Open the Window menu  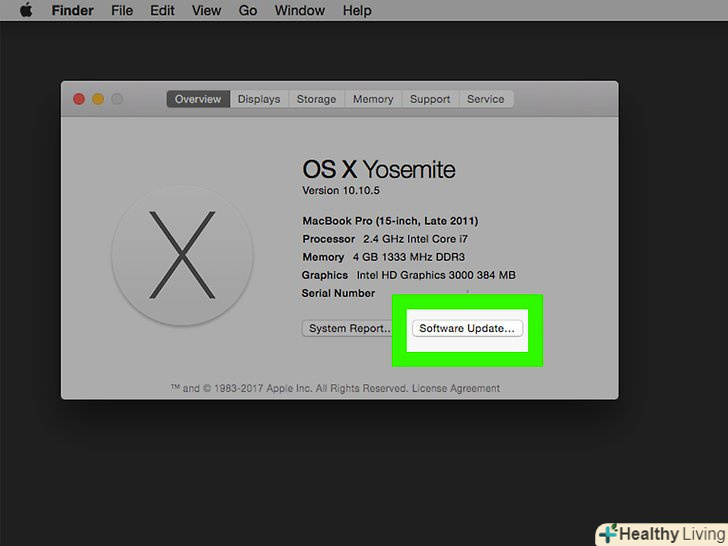299,10
